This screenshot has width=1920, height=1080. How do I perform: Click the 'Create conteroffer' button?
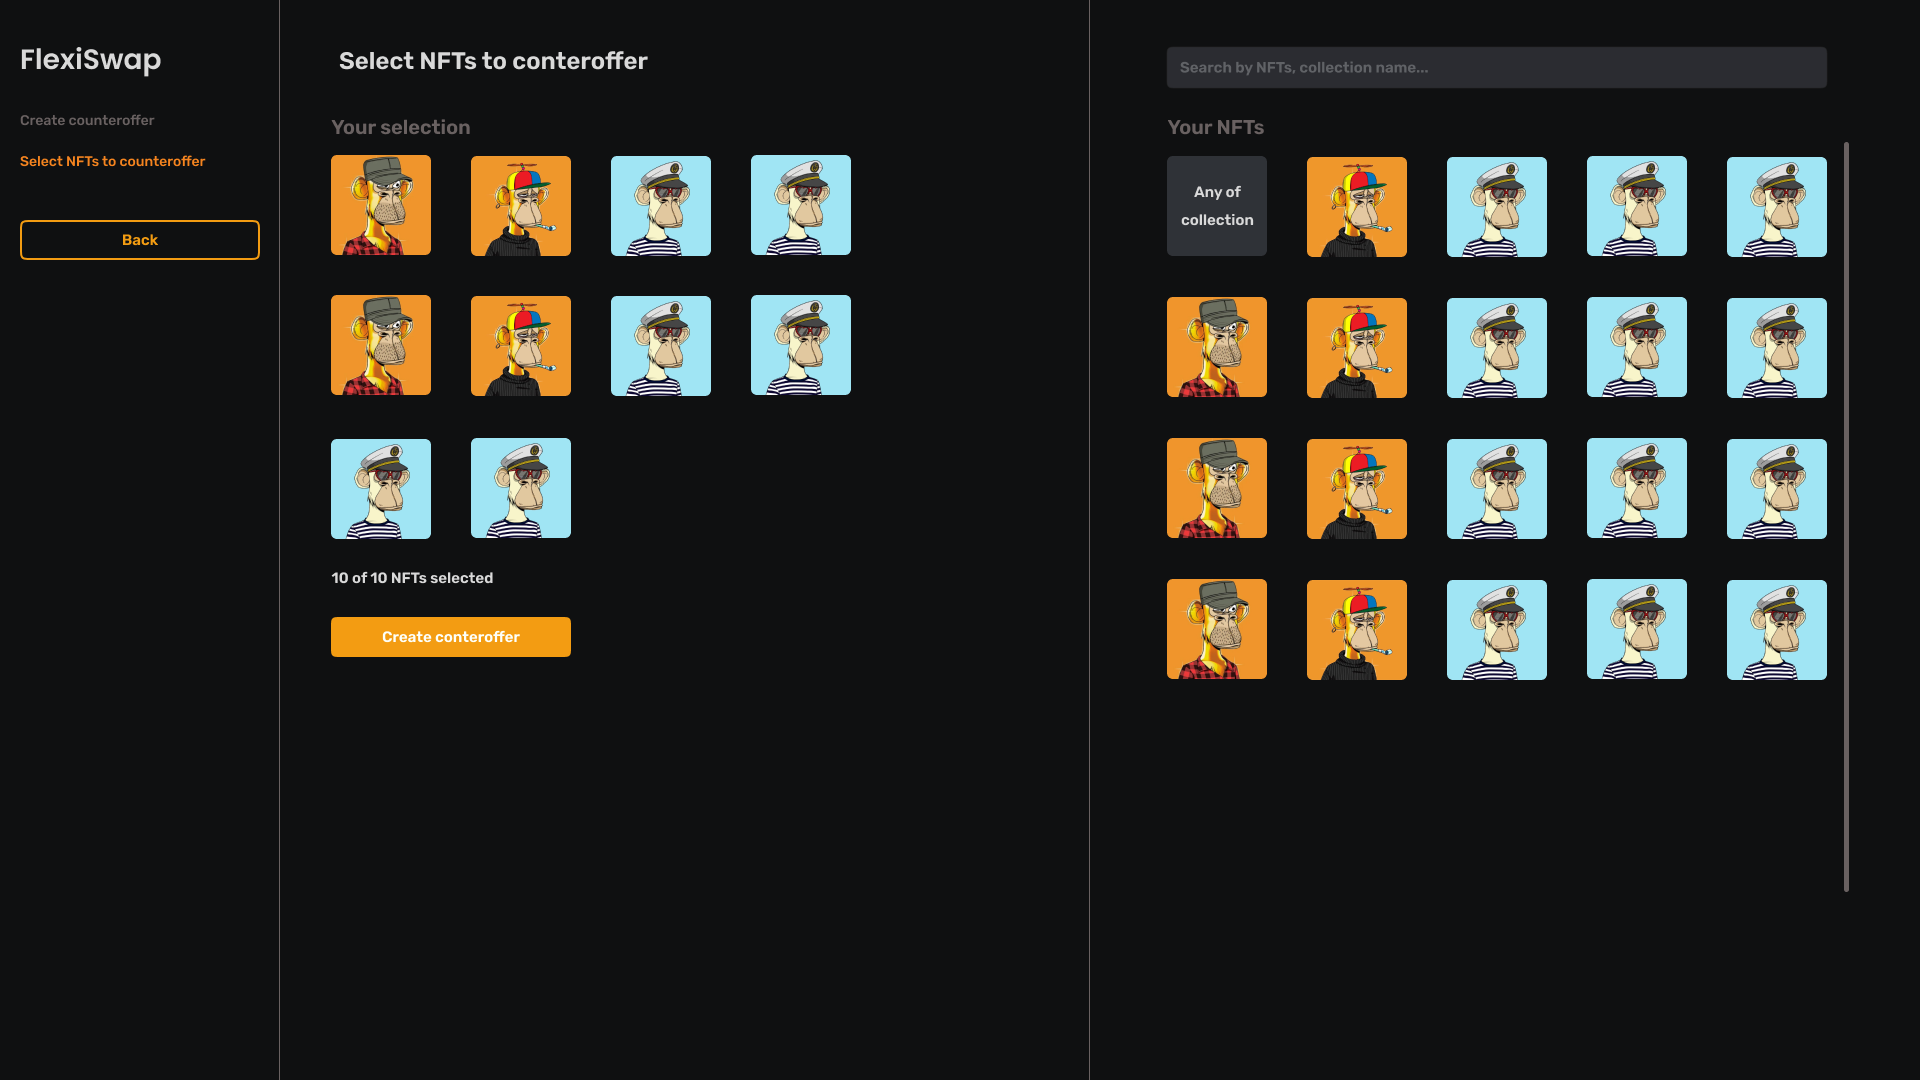pos(451,637)
